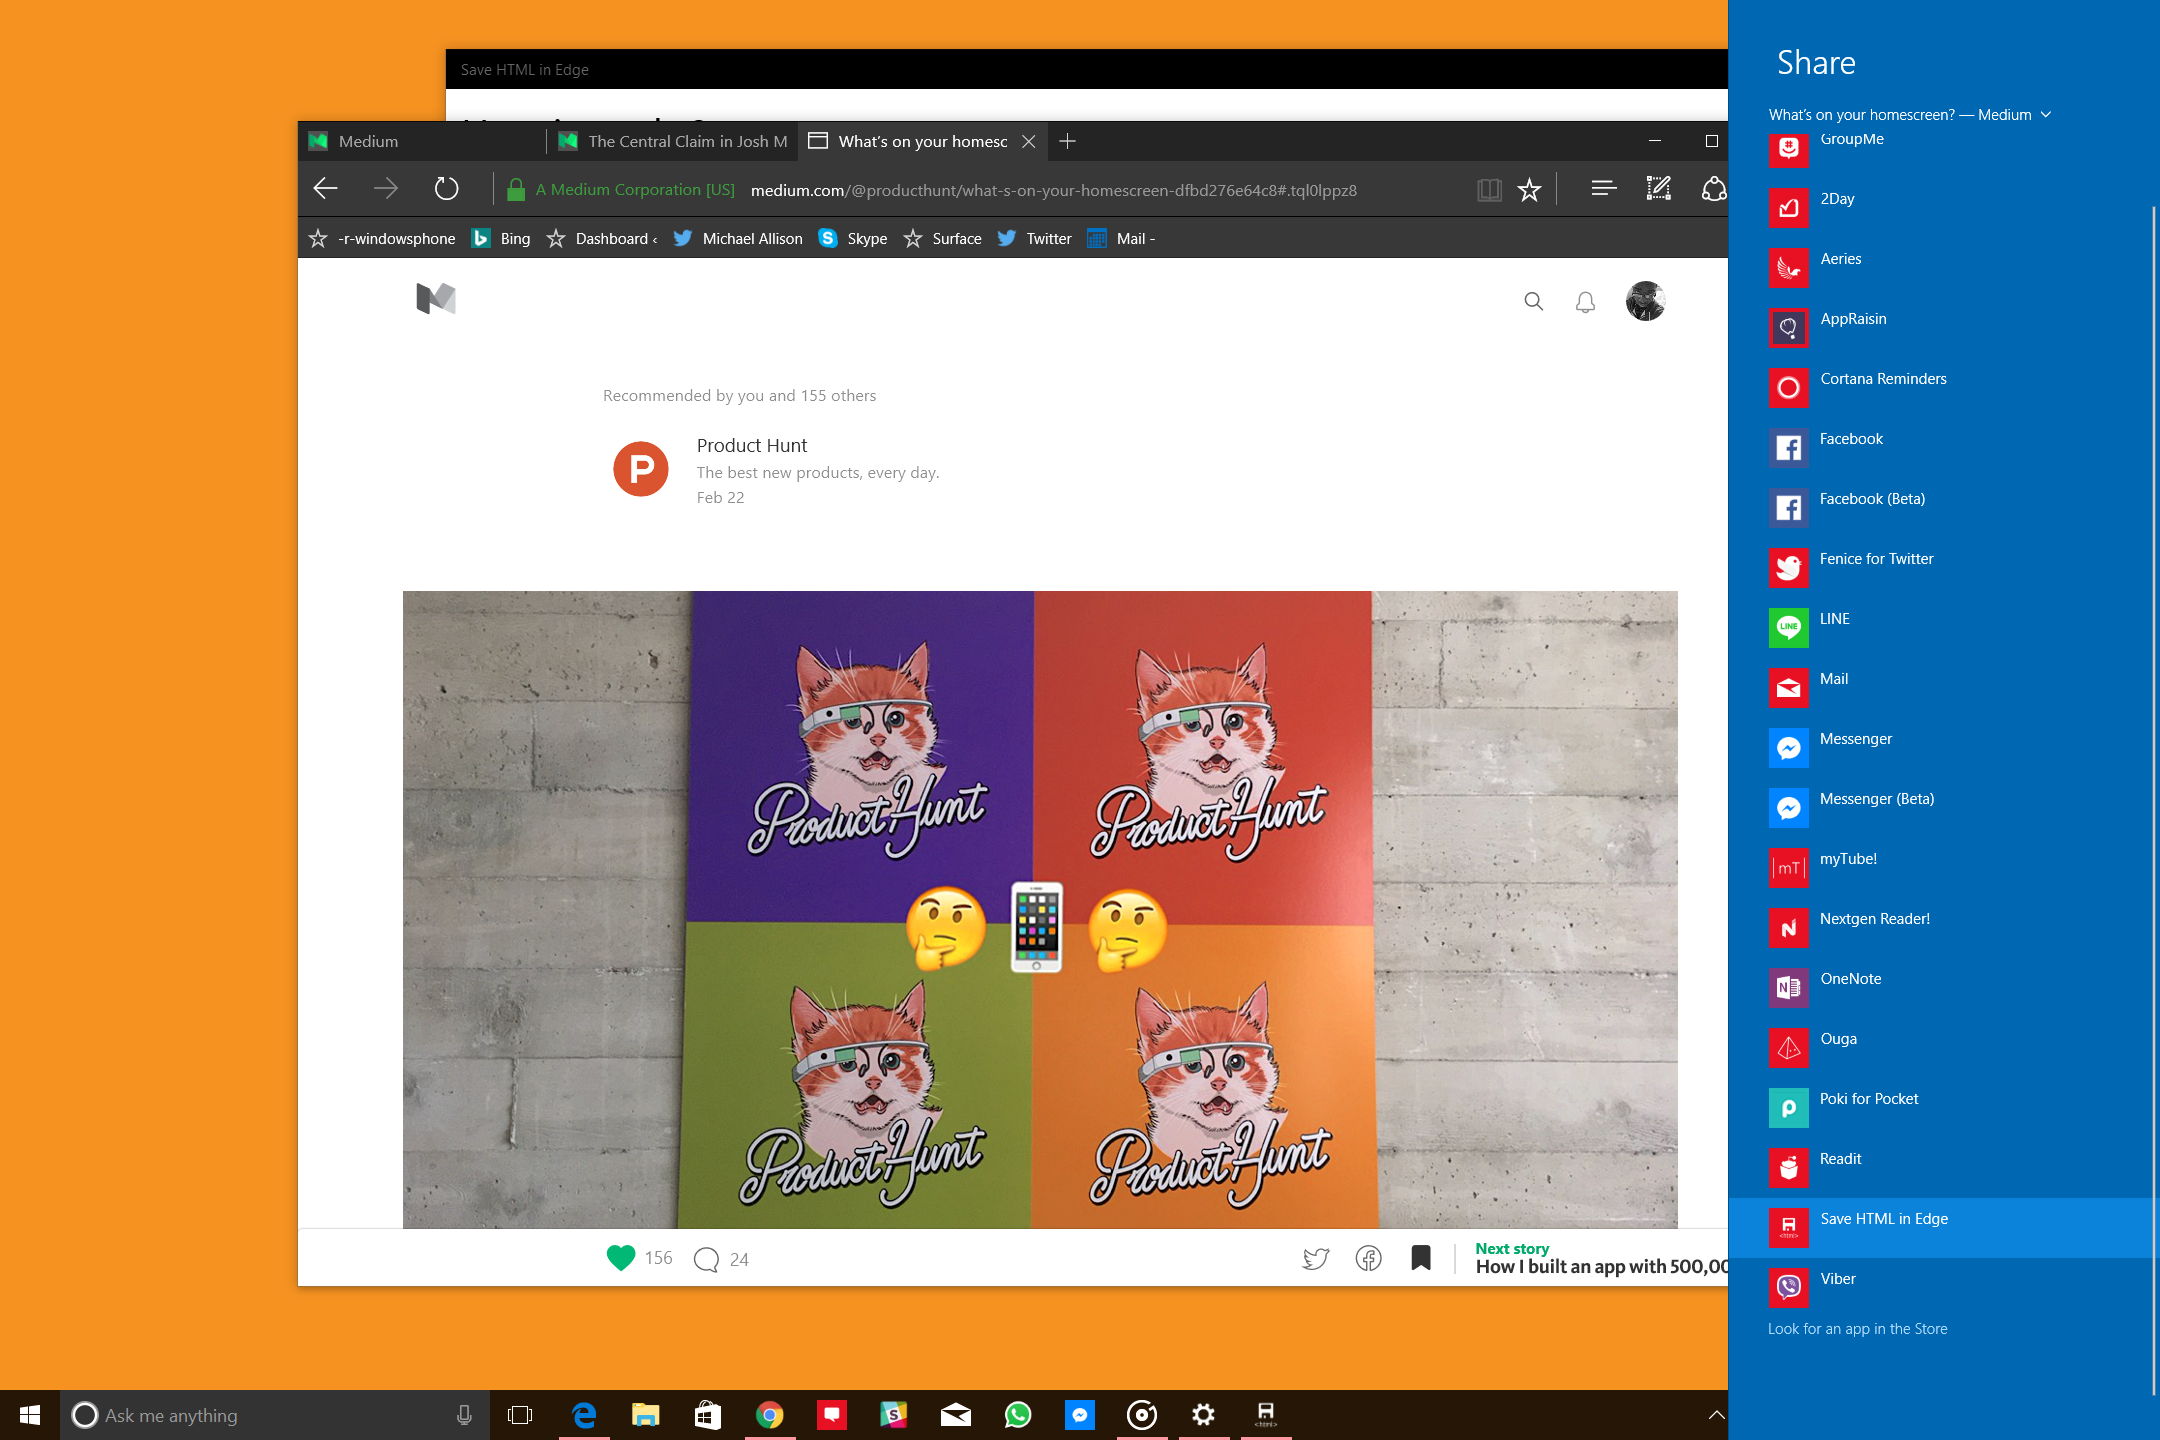Open the Make a Web Note tool
2160x1440 pixels.
click(1658, 188)
